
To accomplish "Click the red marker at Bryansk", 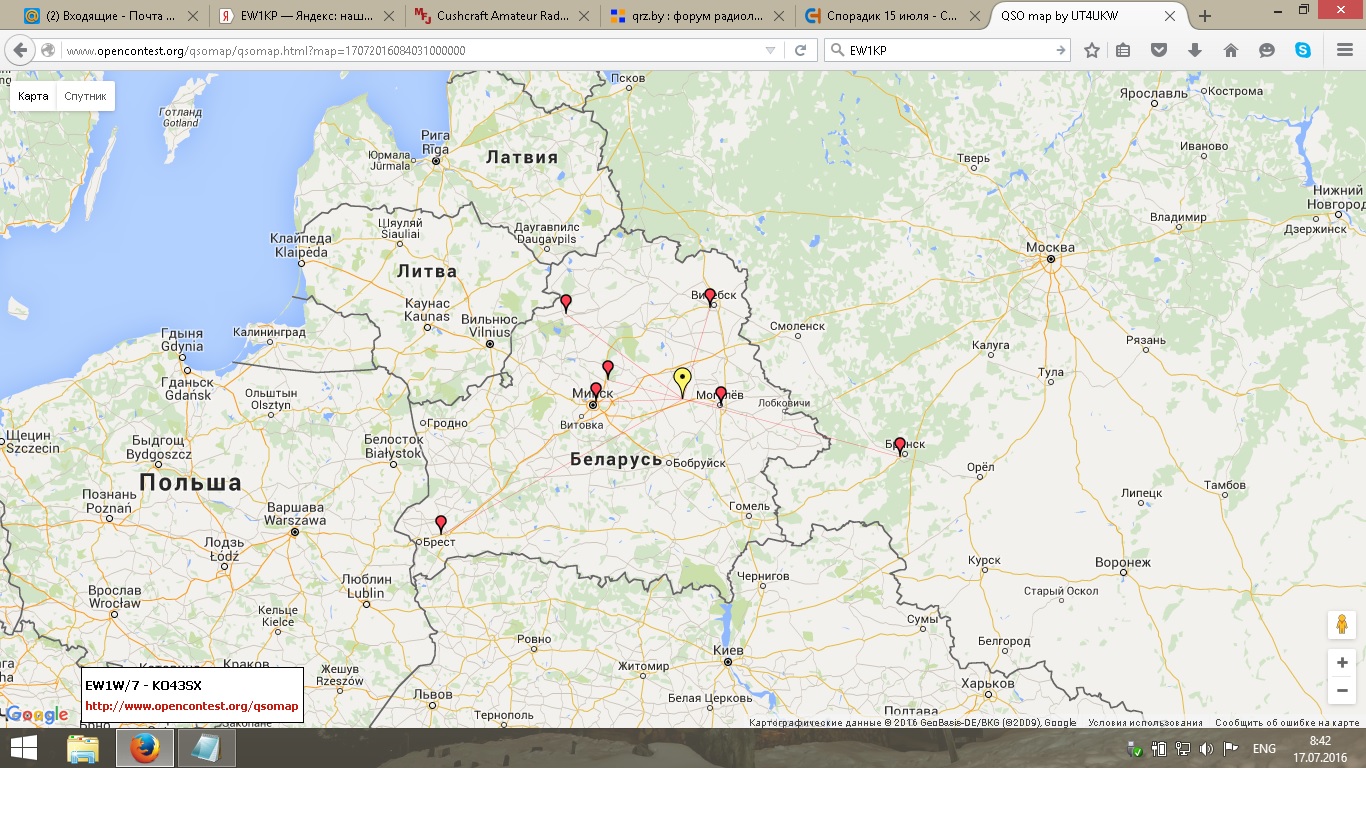I will pyautogui.click(x=899, y=444).
